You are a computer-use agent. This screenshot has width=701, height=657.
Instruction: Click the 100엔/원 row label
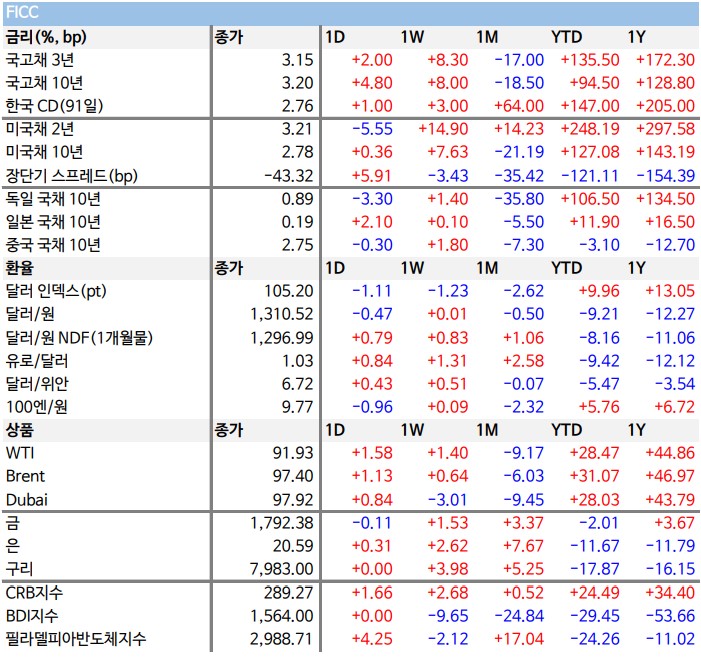36,407
